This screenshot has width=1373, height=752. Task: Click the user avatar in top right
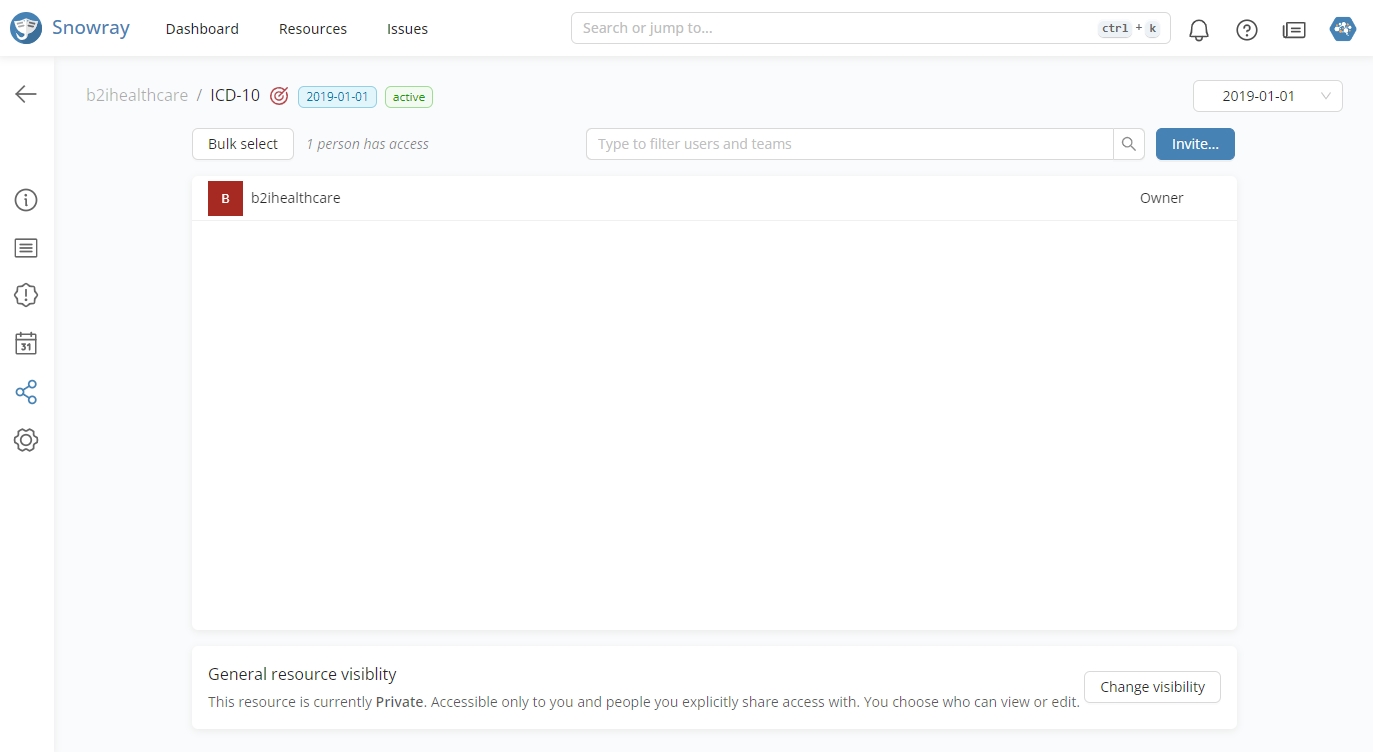(x=1342, y=29)
